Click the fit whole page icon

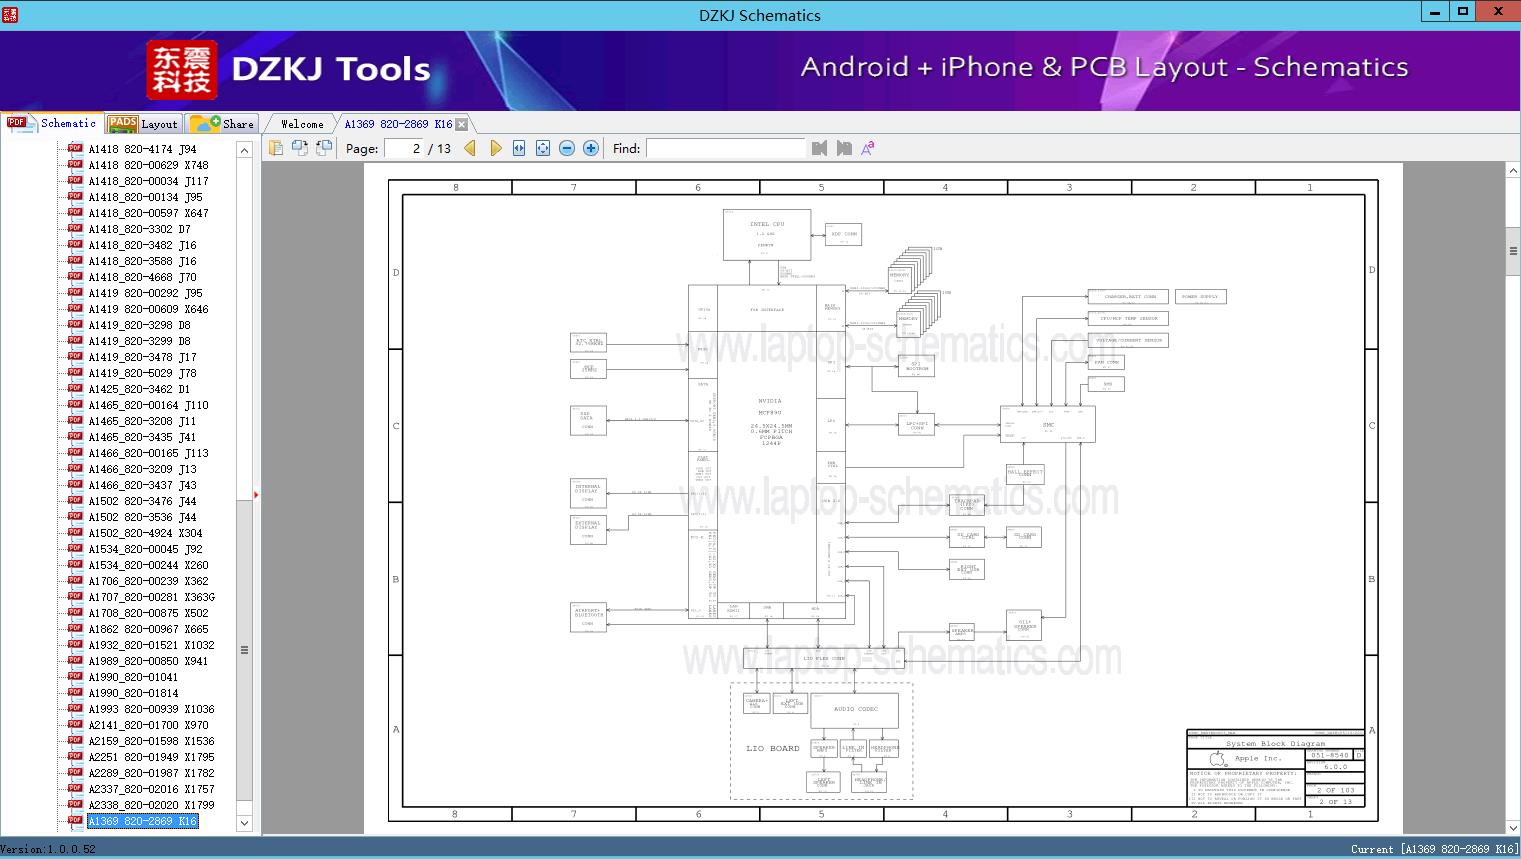pyautogui.click(x=543, y=148)
